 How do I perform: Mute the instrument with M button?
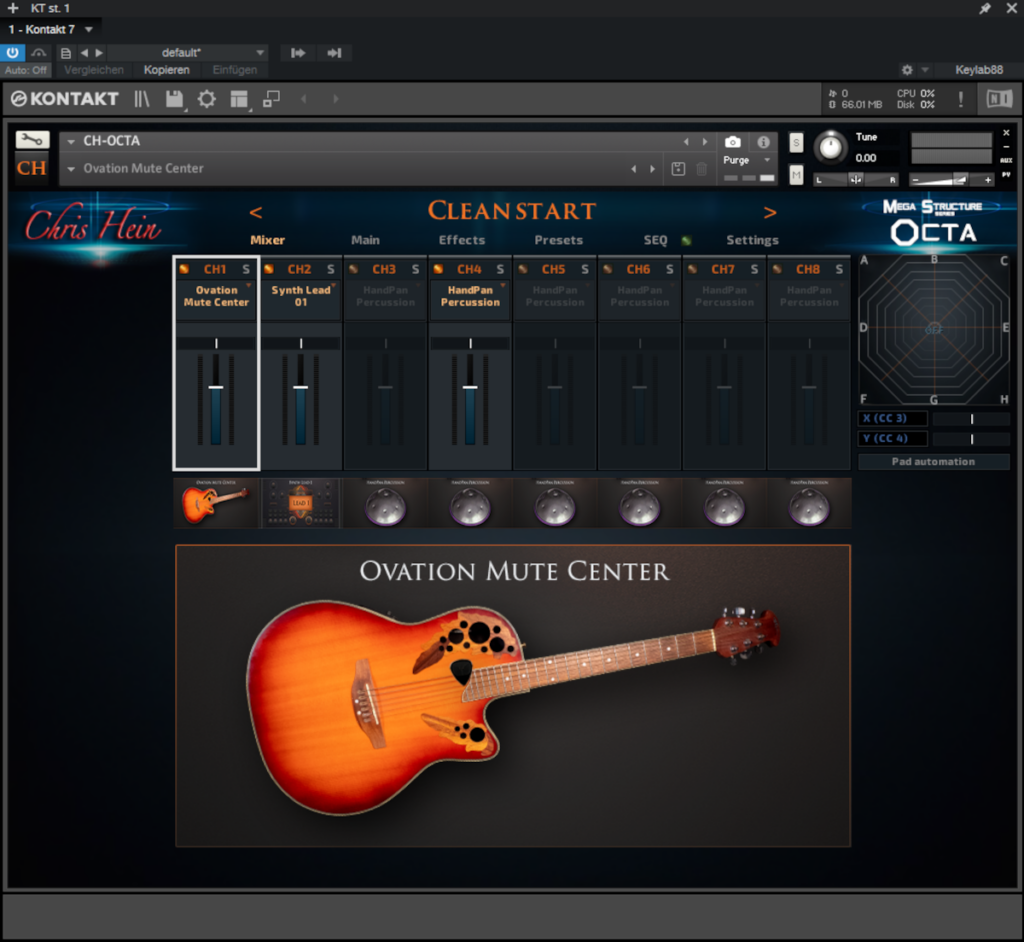[x=796, y=175]
